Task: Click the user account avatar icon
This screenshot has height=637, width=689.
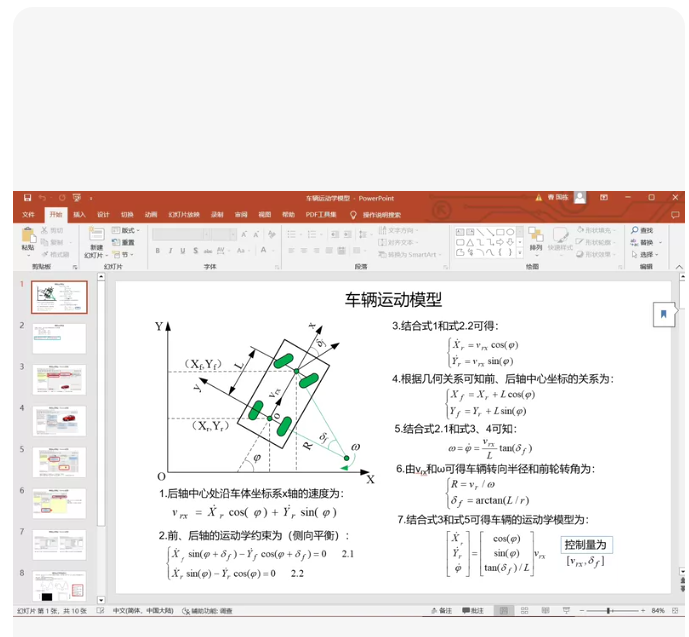Action: click(580, 198)
